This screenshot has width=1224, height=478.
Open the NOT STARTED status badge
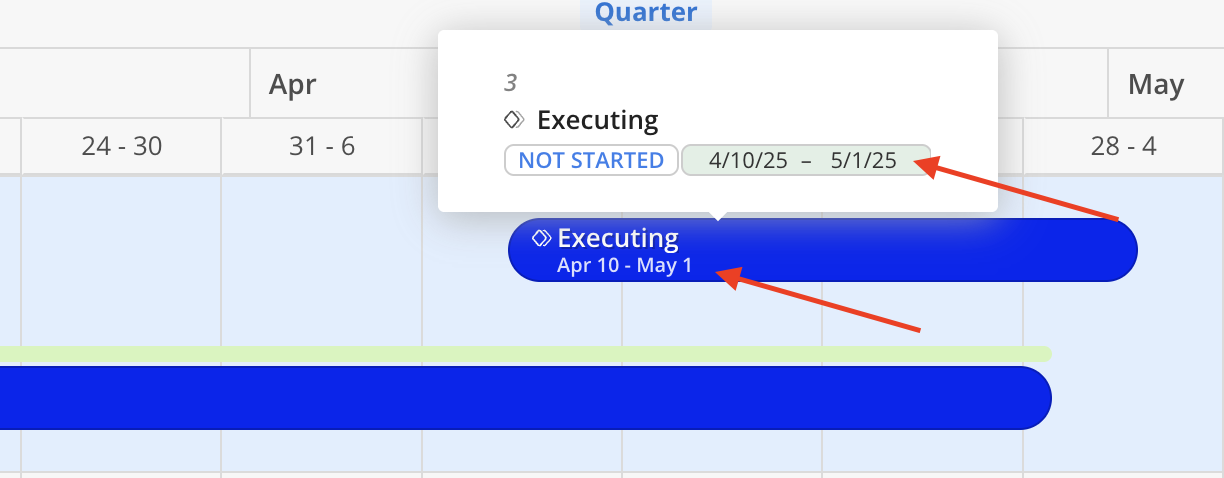point(591,160)
